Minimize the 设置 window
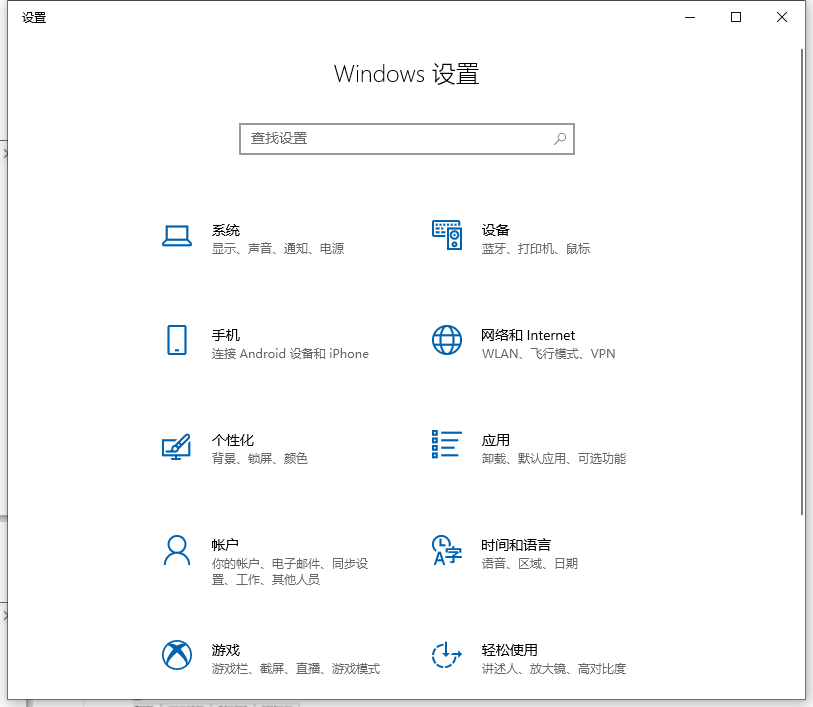 [x=690, y=17]
